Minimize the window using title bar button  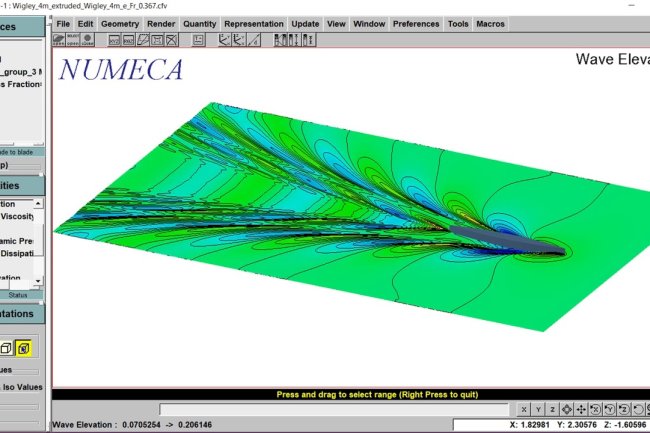pyautogui.click(x=631, y=6)
